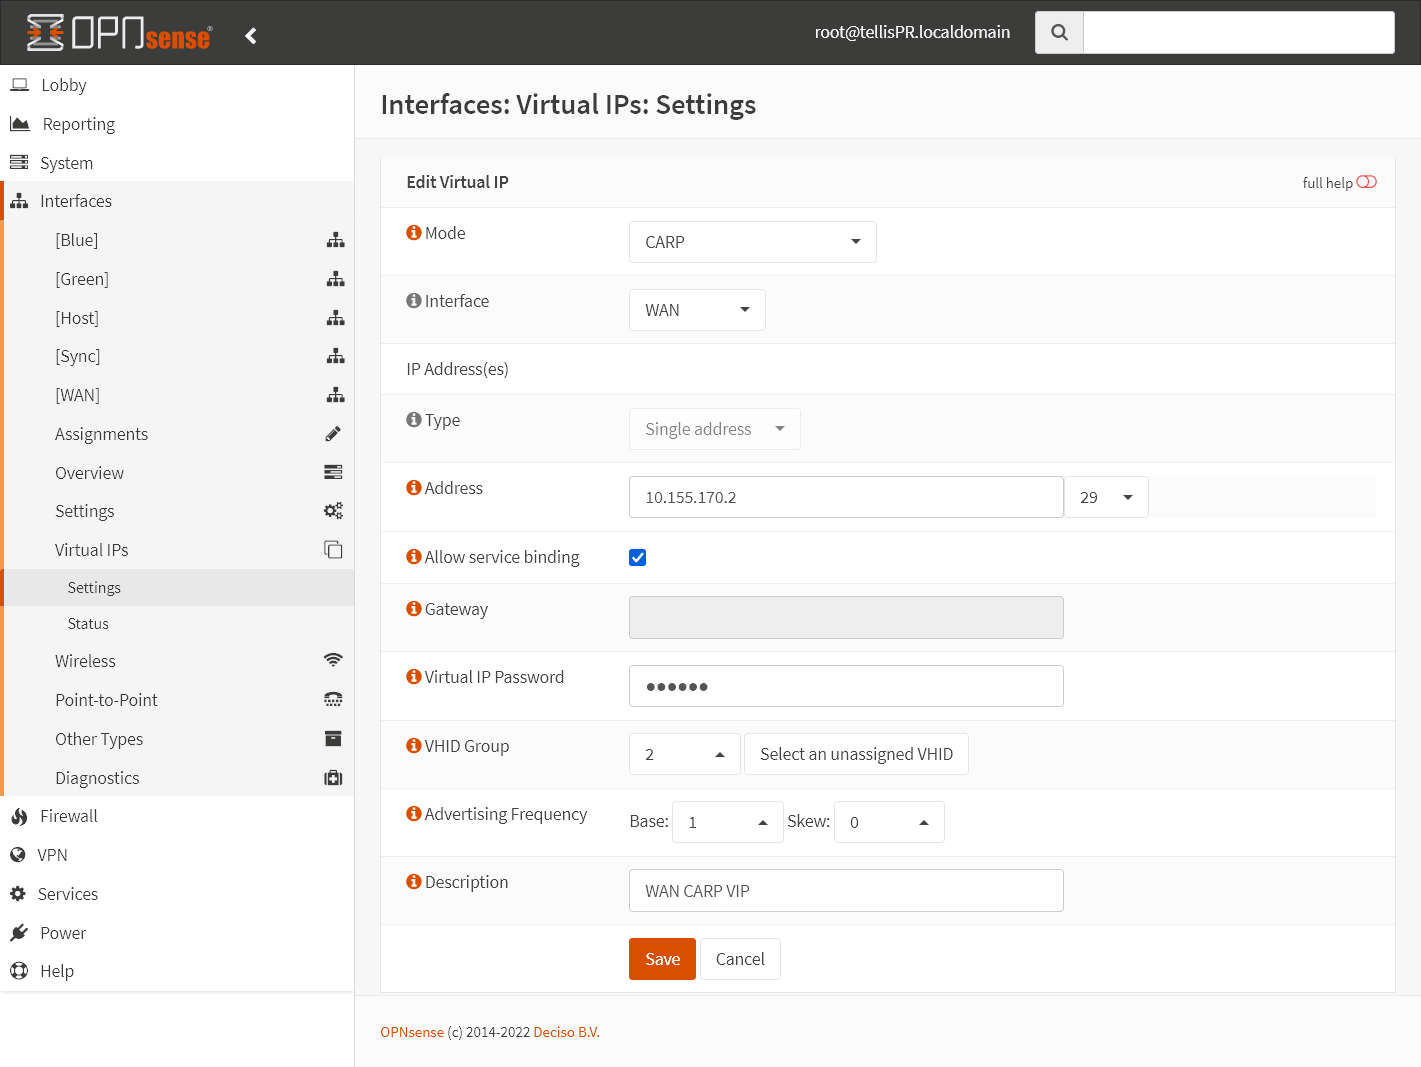Open the Mode dropdown showing CARP
Image resolution: width=1421 pixels, height=1067 pixels.
(752, 241)
